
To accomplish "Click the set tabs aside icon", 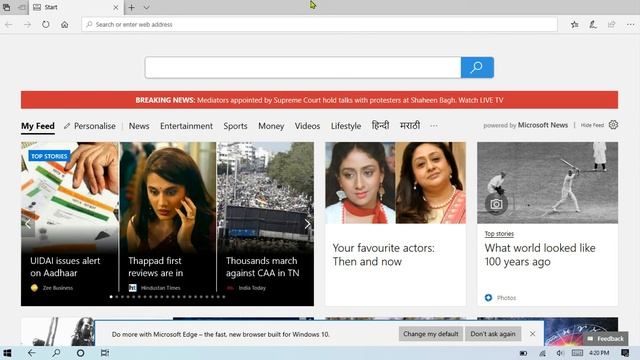I will 22,7.
